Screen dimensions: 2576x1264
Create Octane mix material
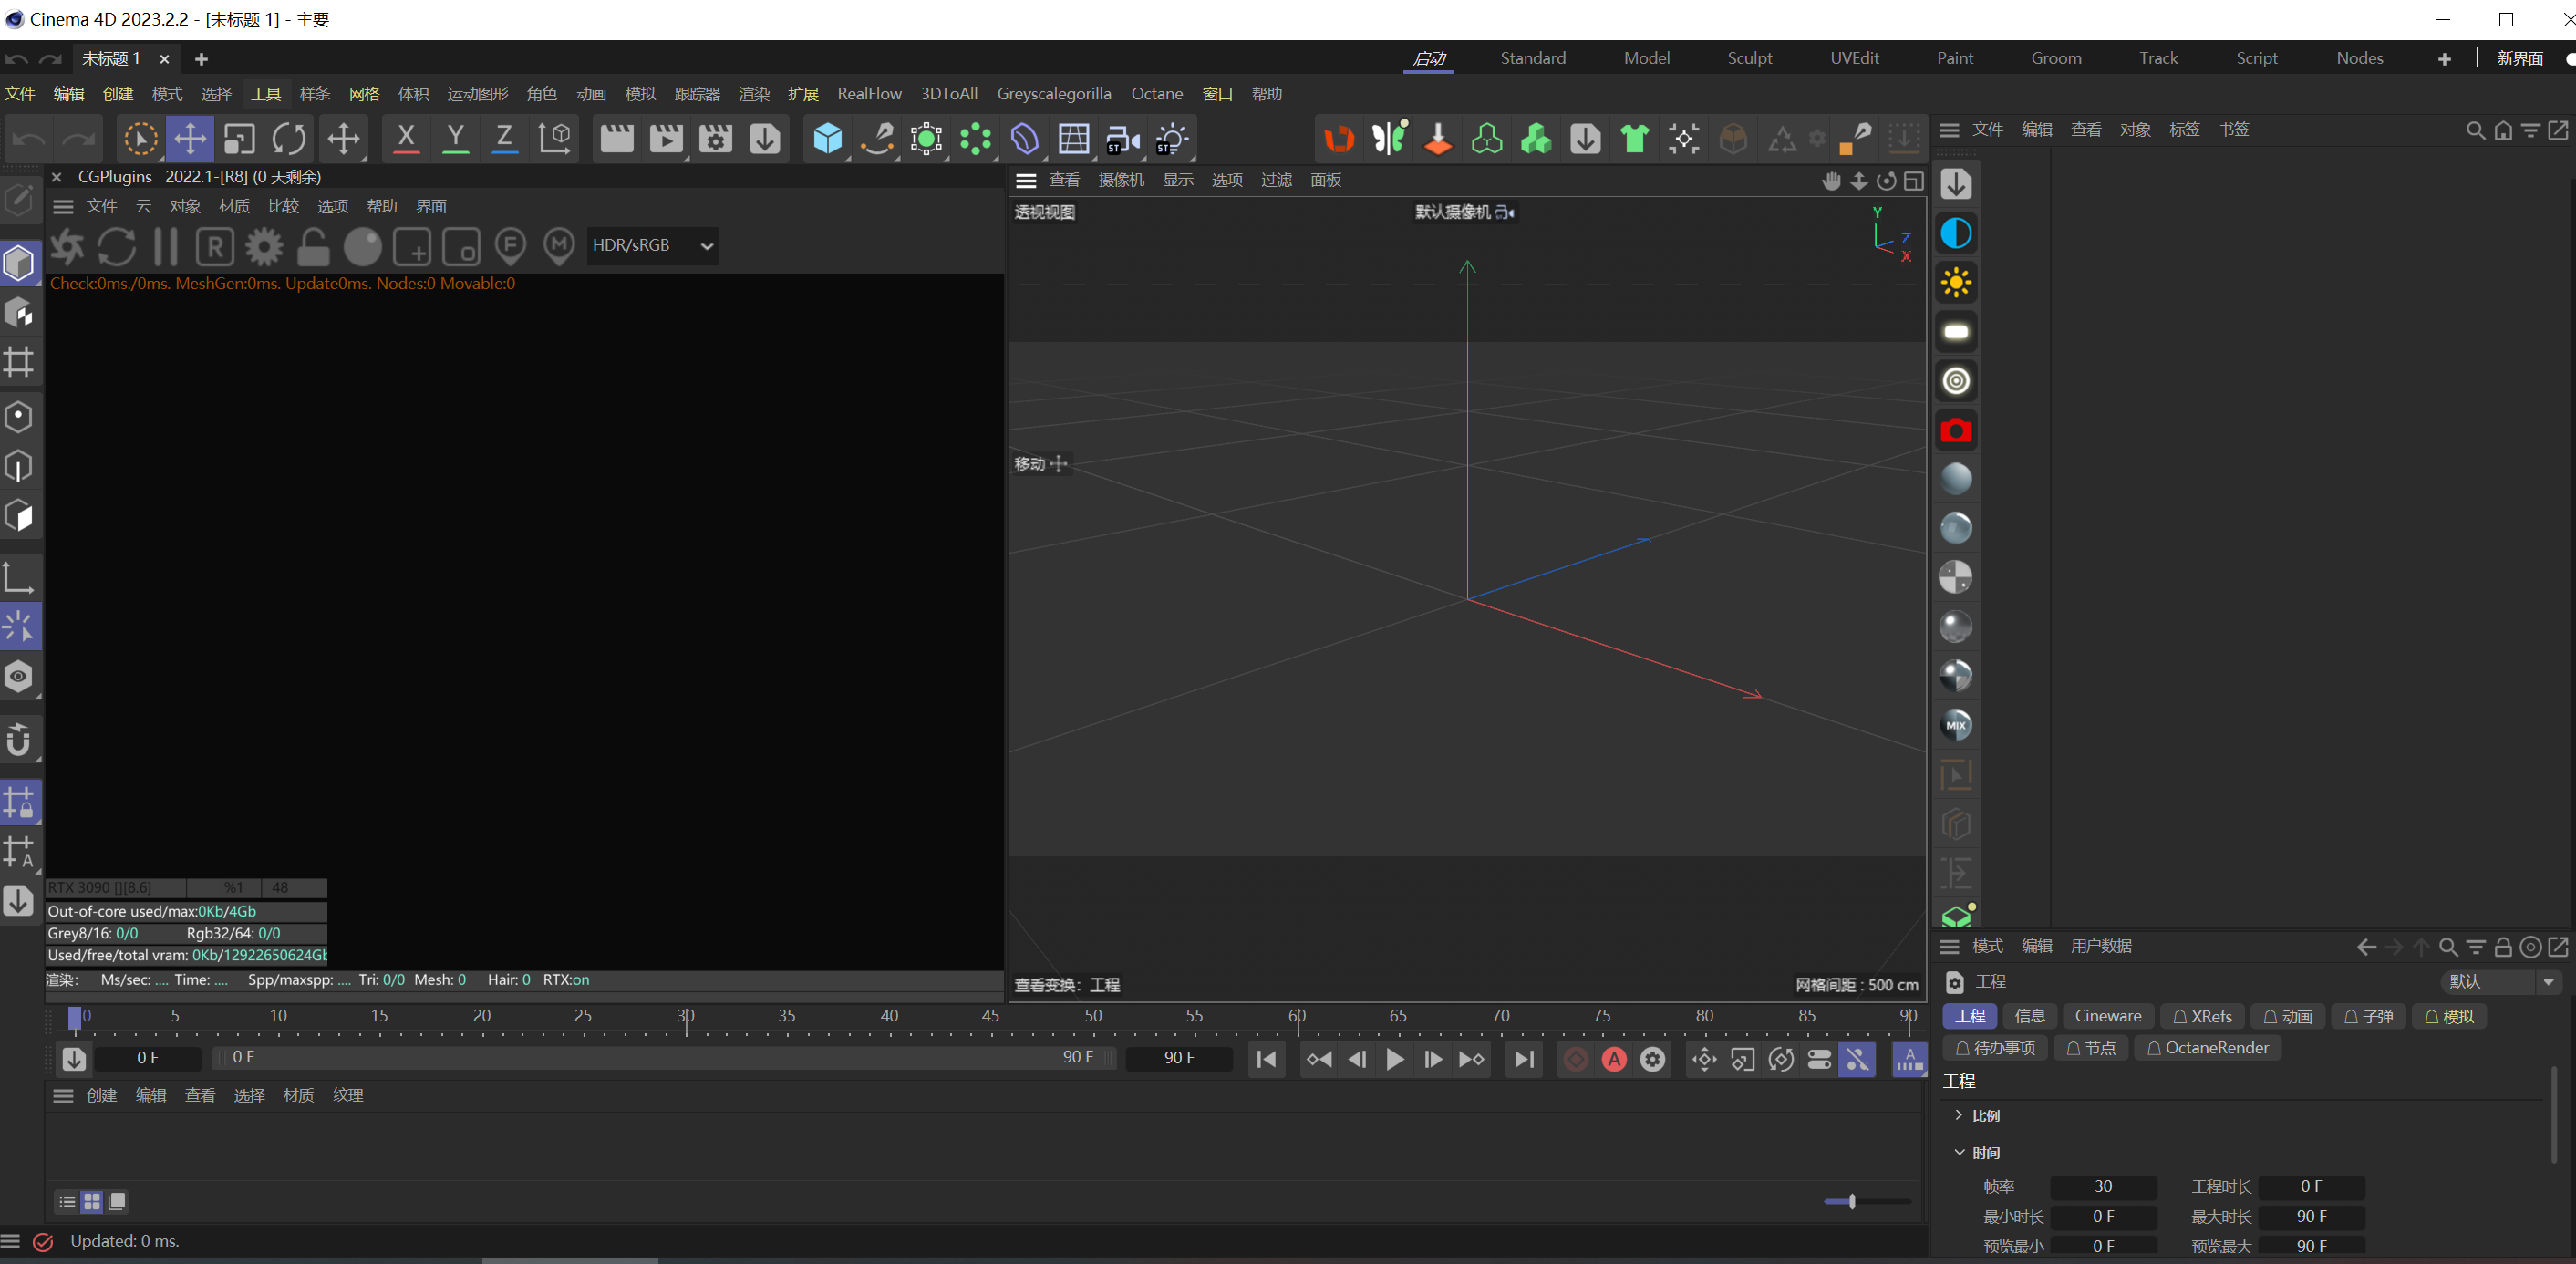(1956, 725)
